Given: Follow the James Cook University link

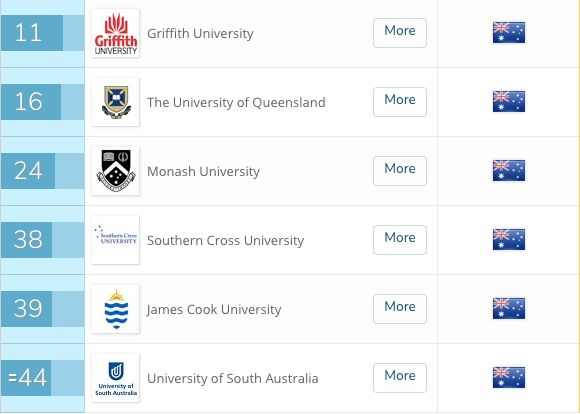Looking at the screenshot, I should tap(214, 309).
